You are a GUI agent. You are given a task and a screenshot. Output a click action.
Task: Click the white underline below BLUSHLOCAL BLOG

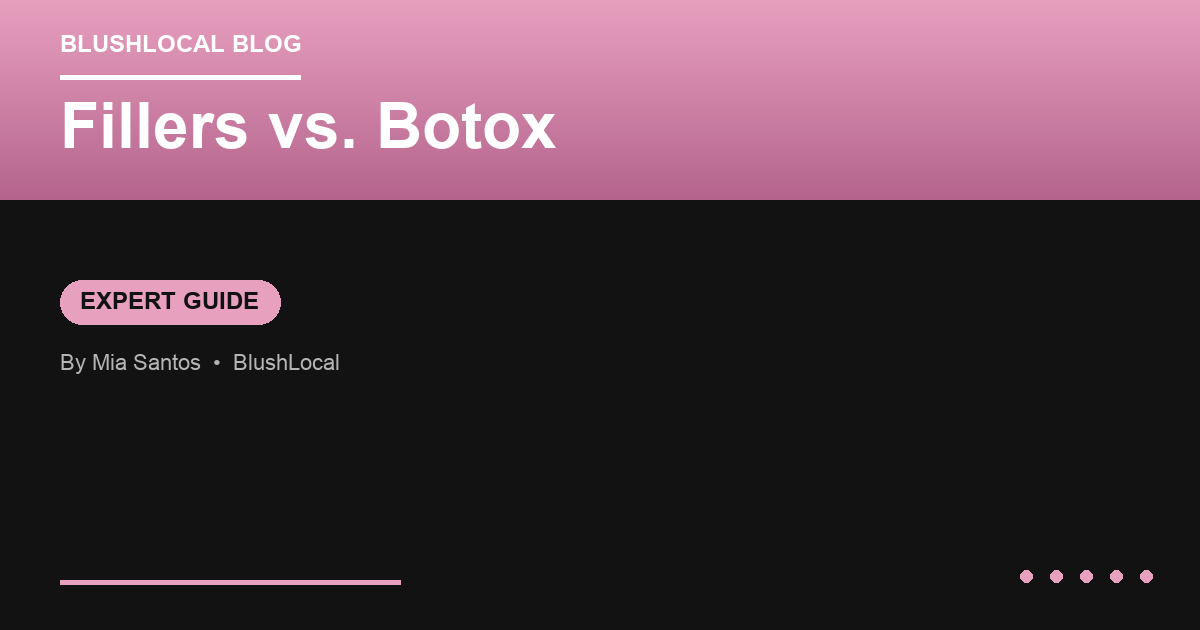(180, 77)
